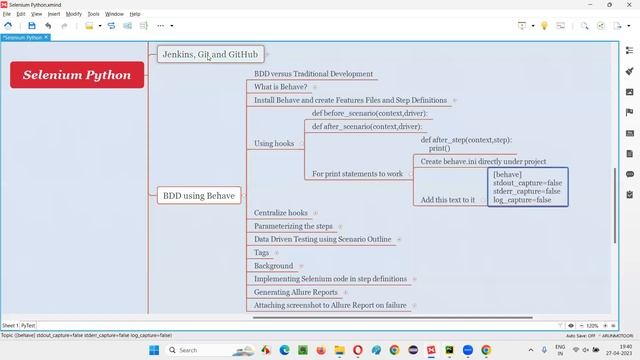Expand the Parameterizing the steps topic
The height and width of the screenshot is (360, 640).
[340, 226]
